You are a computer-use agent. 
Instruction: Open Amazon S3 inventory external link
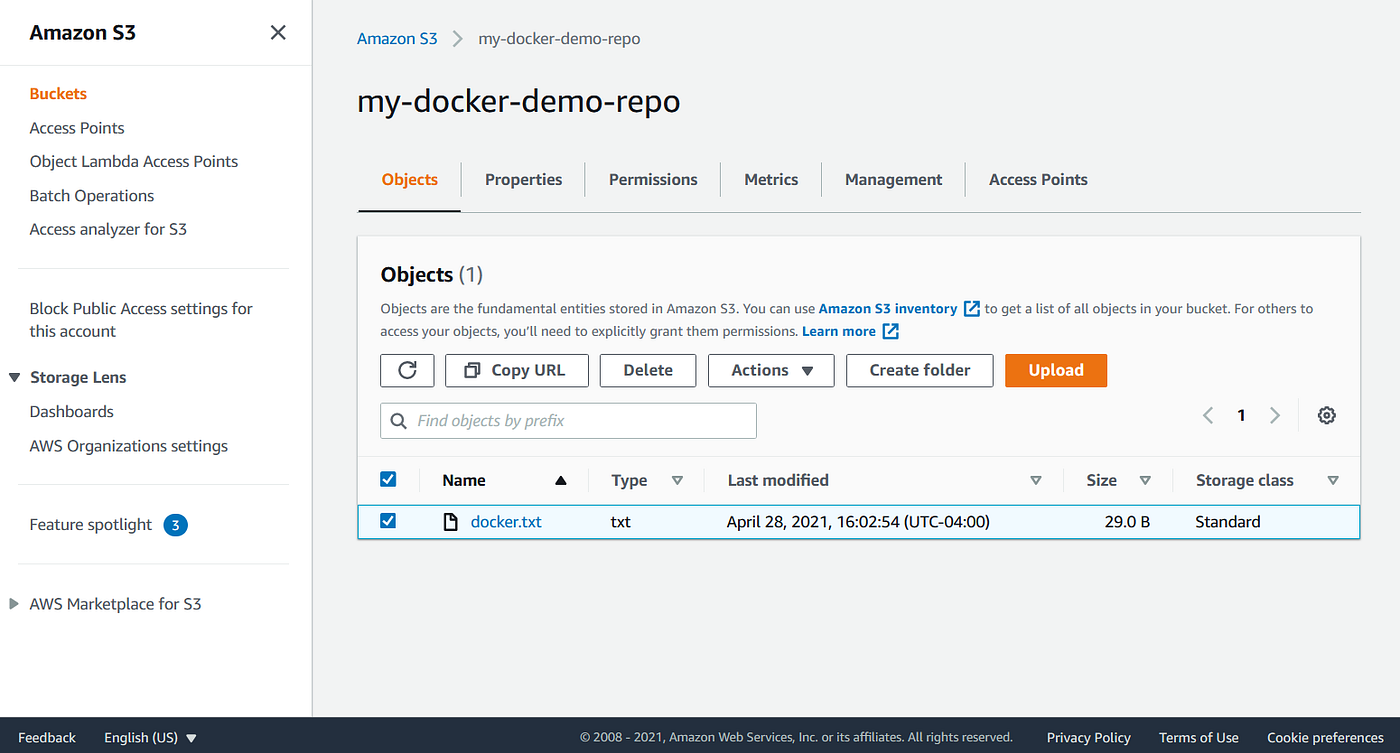pos(969,308)
